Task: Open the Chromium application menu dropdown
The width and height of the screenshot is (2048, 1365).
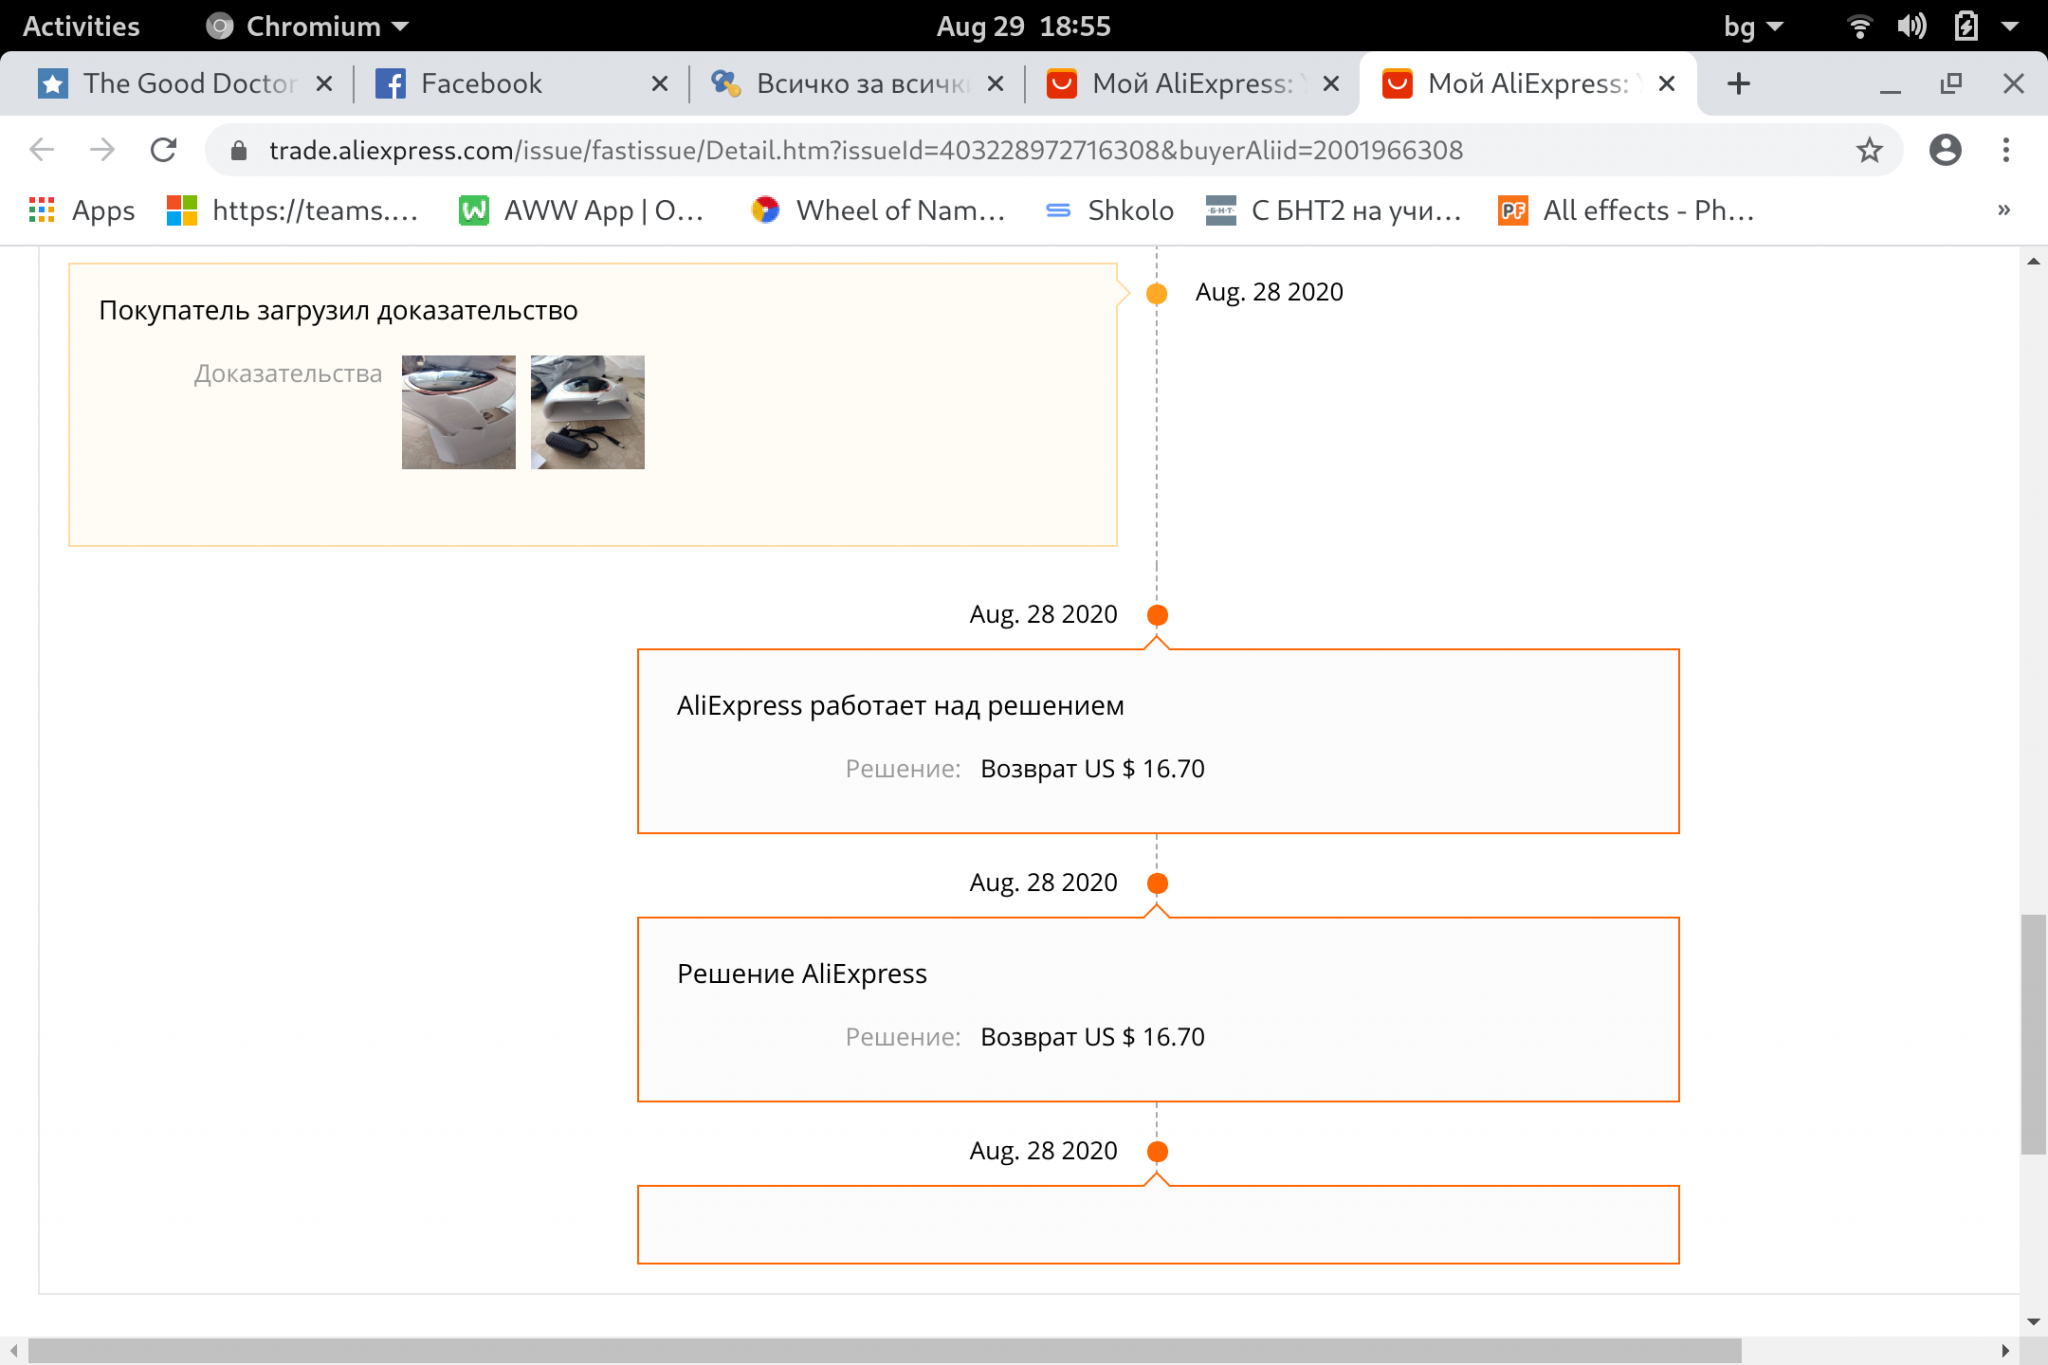Action: (x=310, y=26)
